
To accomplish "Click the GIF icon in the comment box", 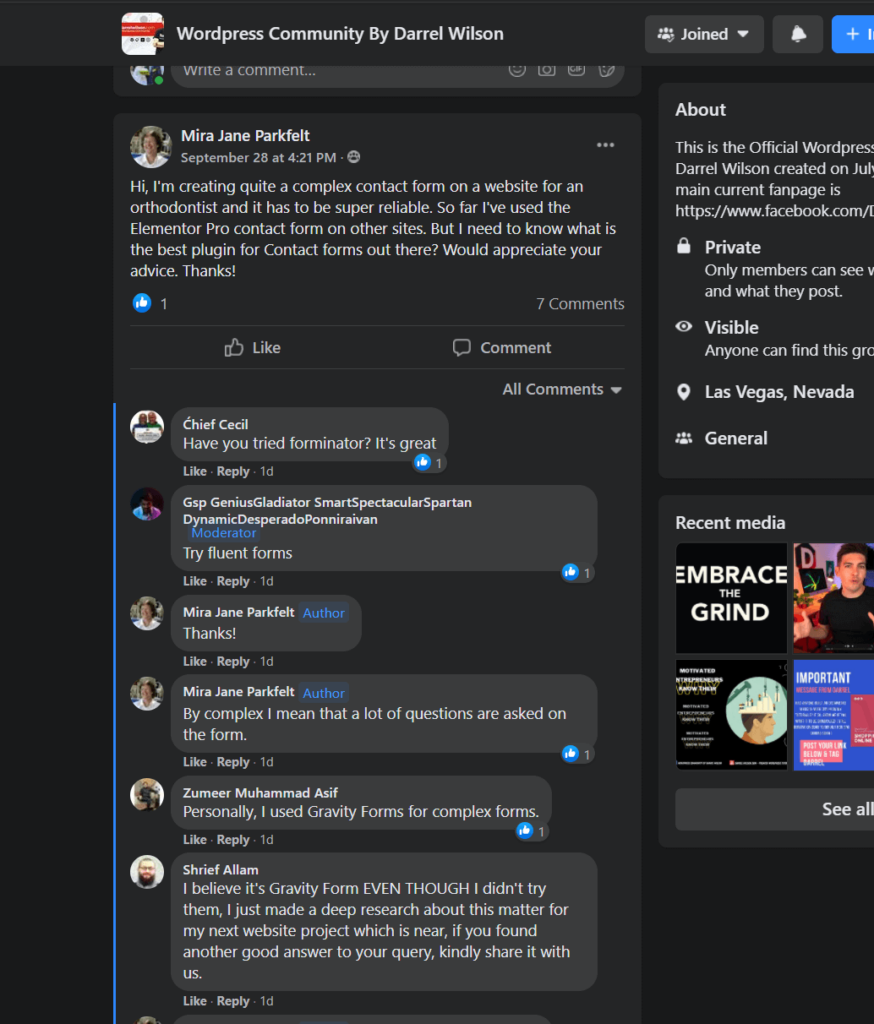I will (x=576, y=69).
